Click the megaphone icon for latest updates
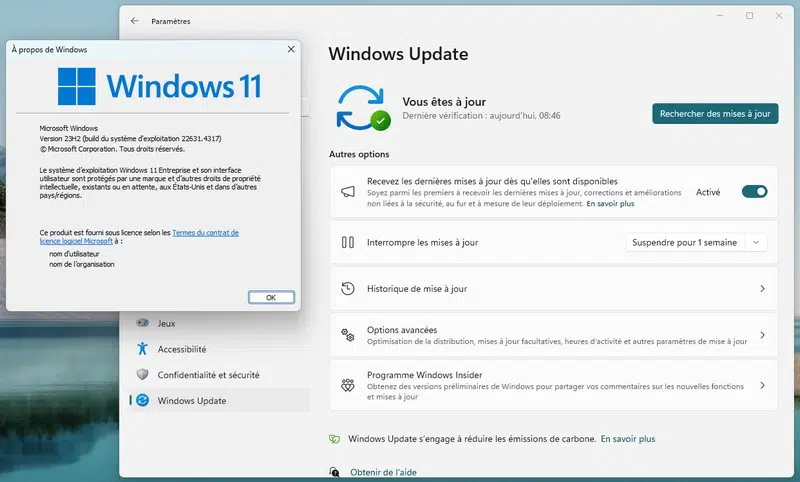Image resolution: width=800 pixels, height=482 pixels. coord(348,192)
